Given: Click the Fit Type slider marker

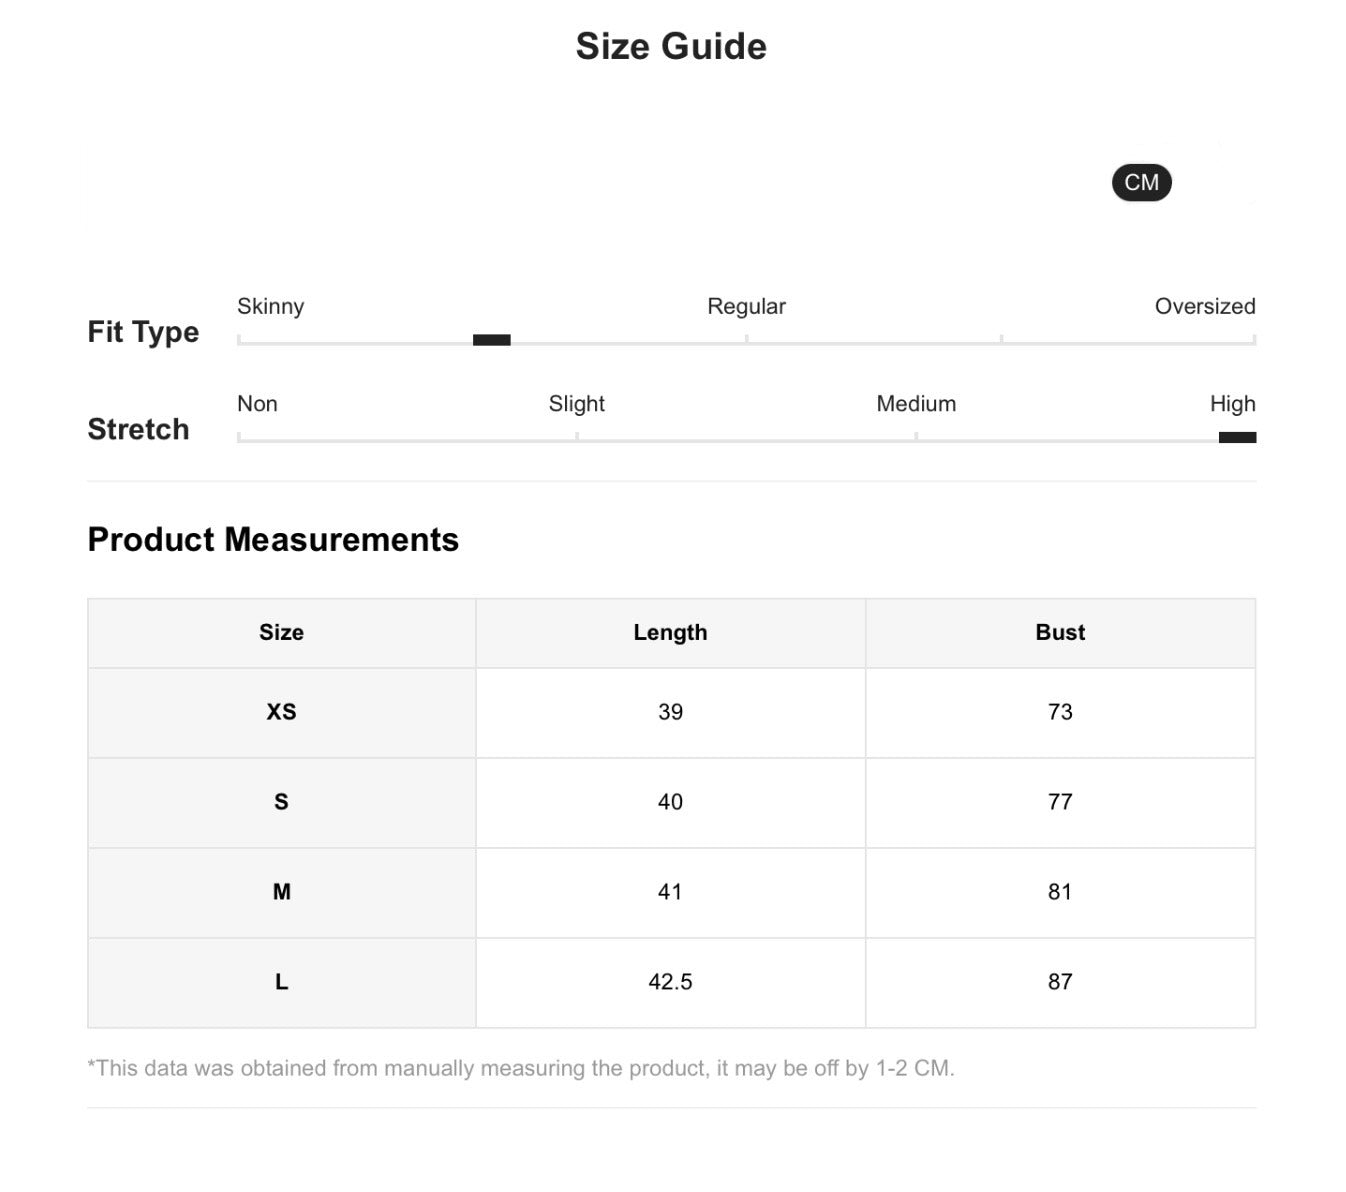Looking at the screenshot, I should [491, 340].
